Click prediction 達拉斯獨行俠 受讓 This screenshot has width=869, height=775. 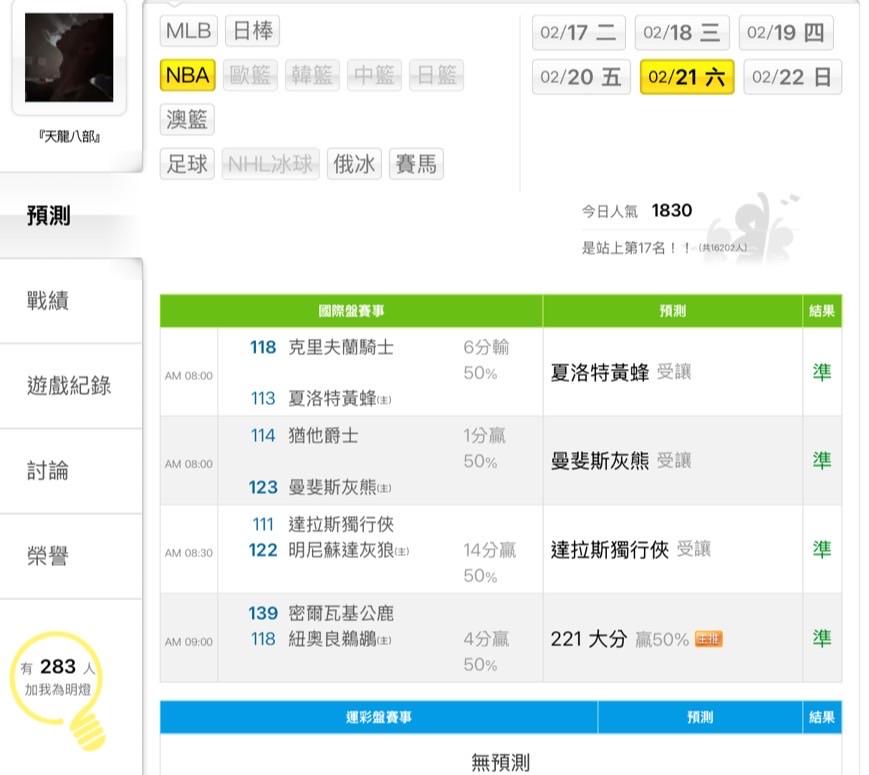point(631,549)
